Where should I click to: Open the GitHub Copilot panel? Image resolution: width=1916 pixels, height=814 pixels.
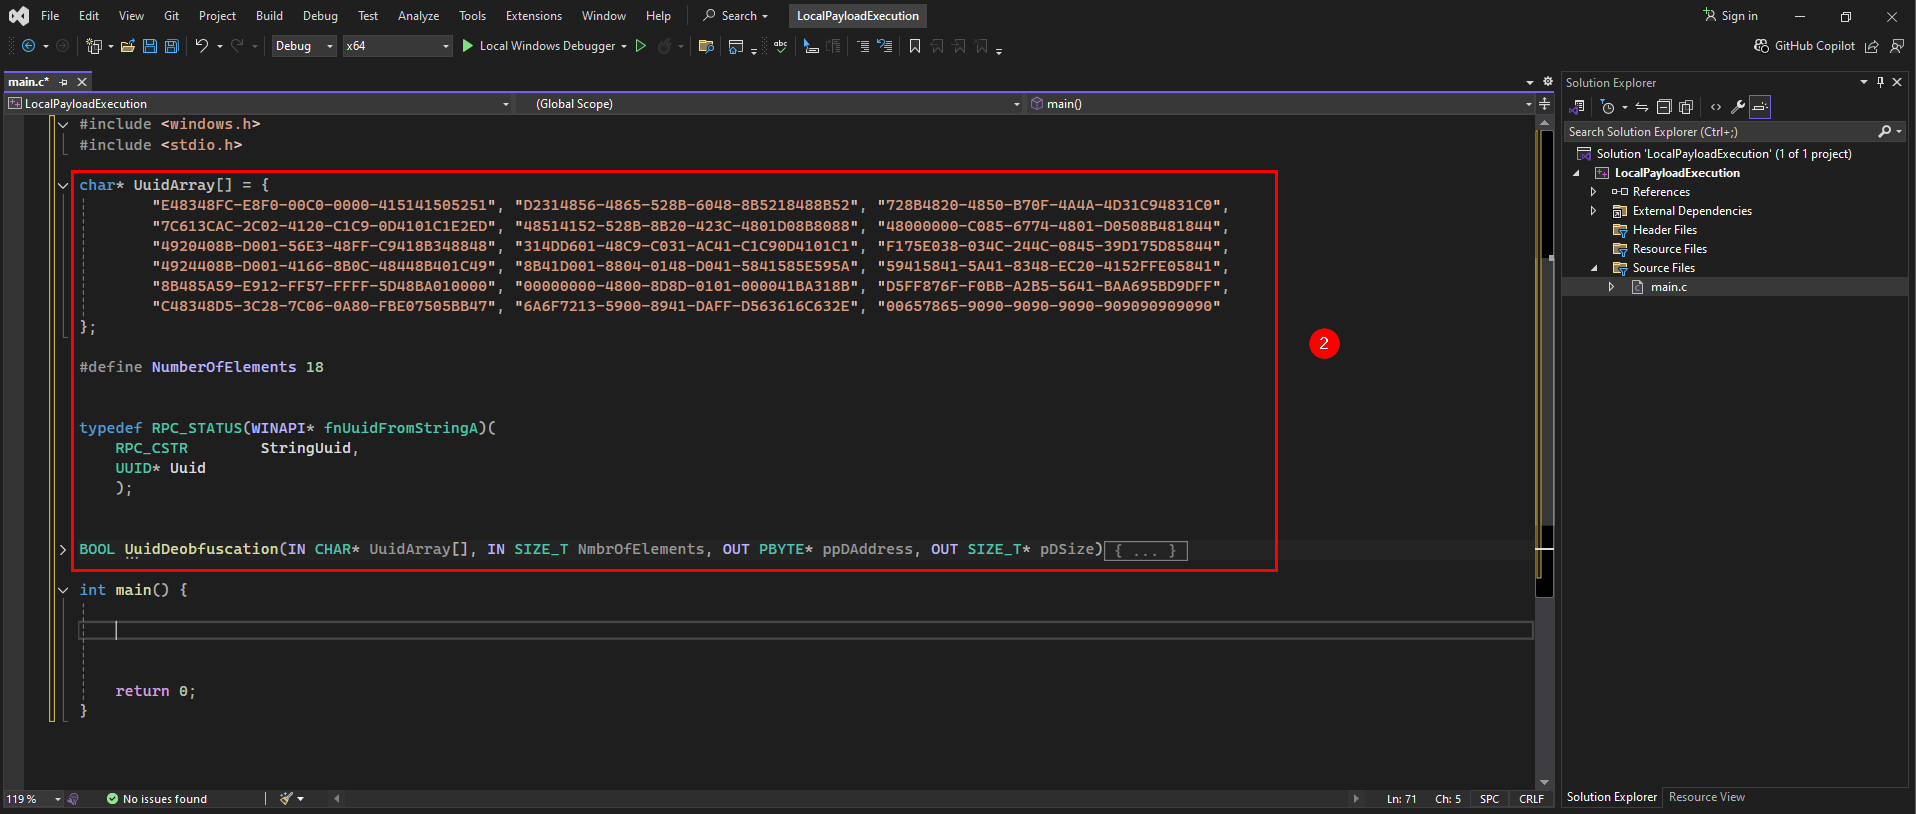(1805, 46)
